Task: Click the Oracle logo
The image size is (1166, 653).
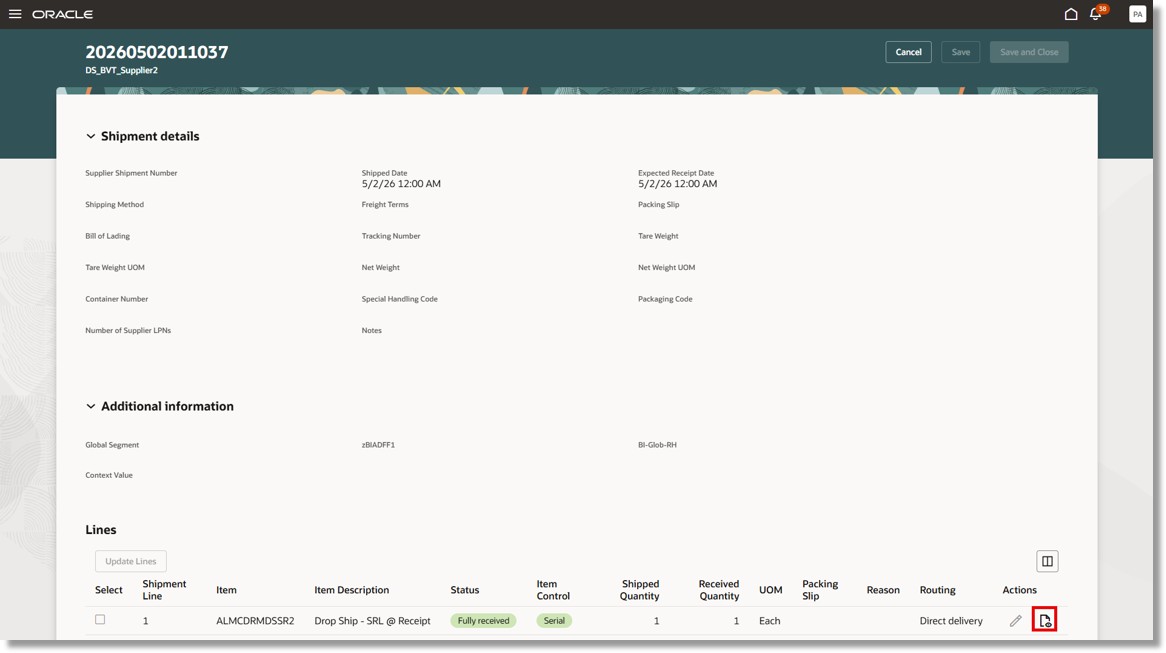Action: (62, 14)
